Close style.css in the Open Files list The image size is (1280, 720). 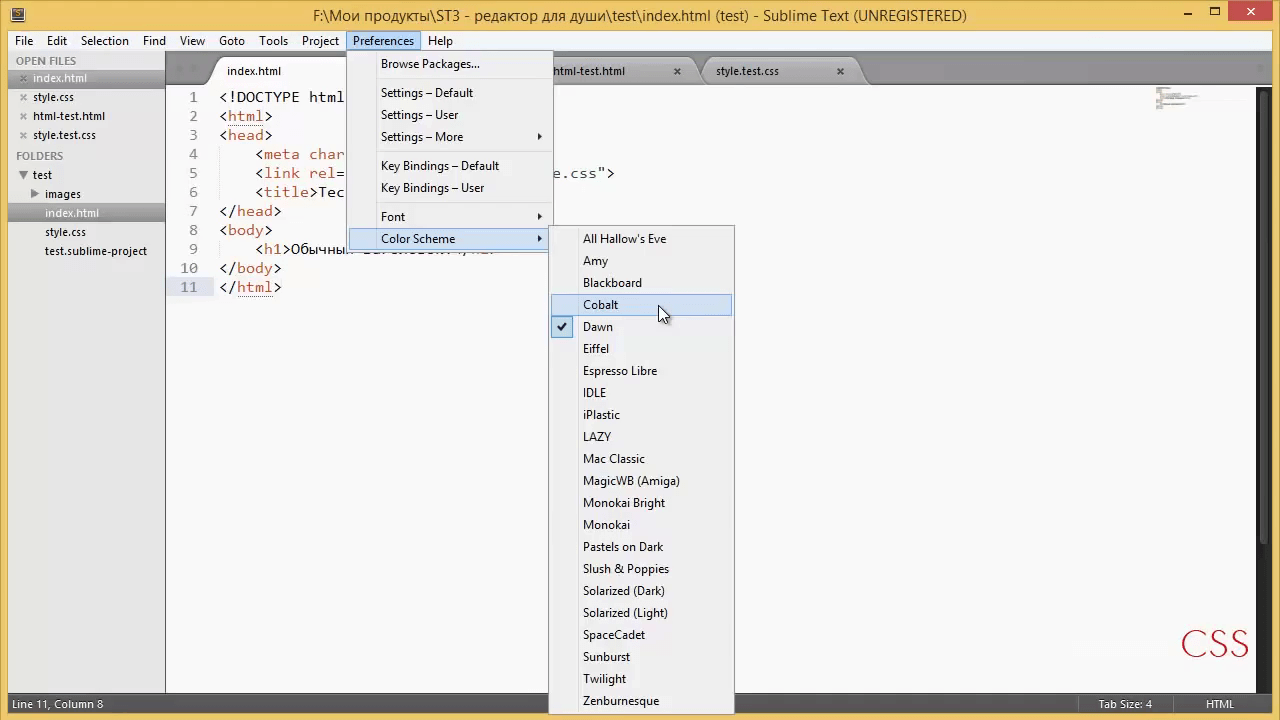click(x=23, y=97)
